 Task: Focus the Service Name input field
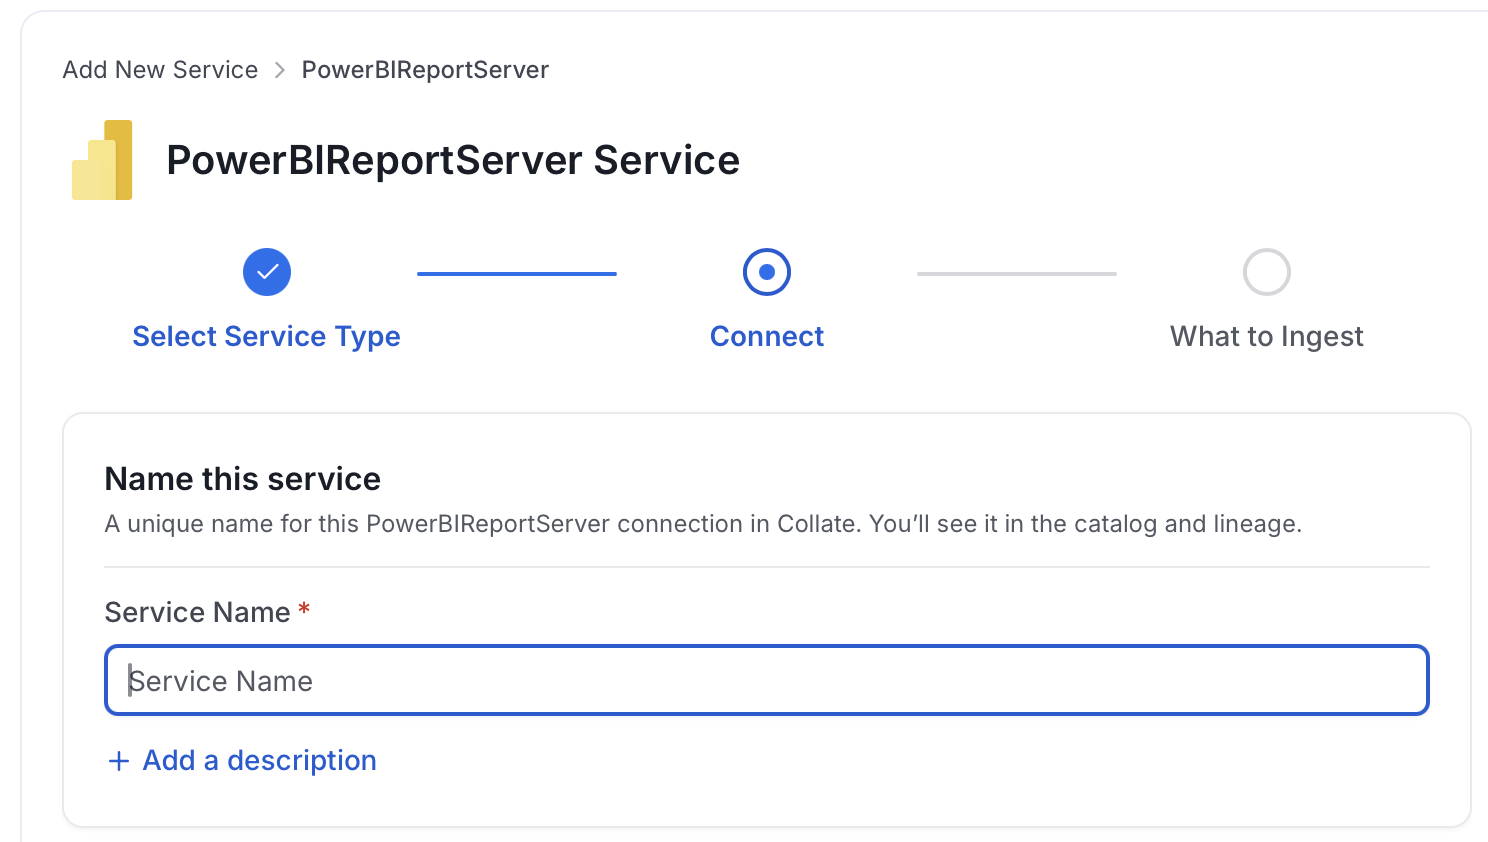click(767, 680)
